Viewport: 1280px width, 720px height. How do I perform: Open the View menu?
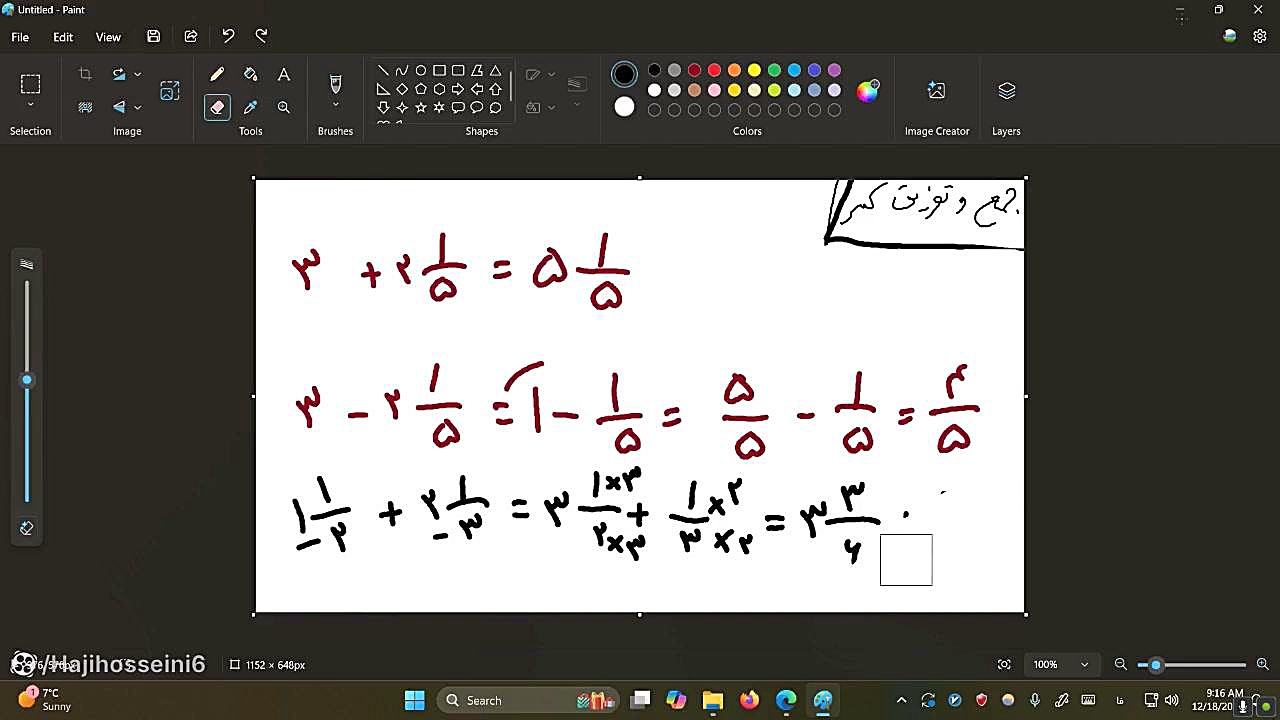point(108,37)
